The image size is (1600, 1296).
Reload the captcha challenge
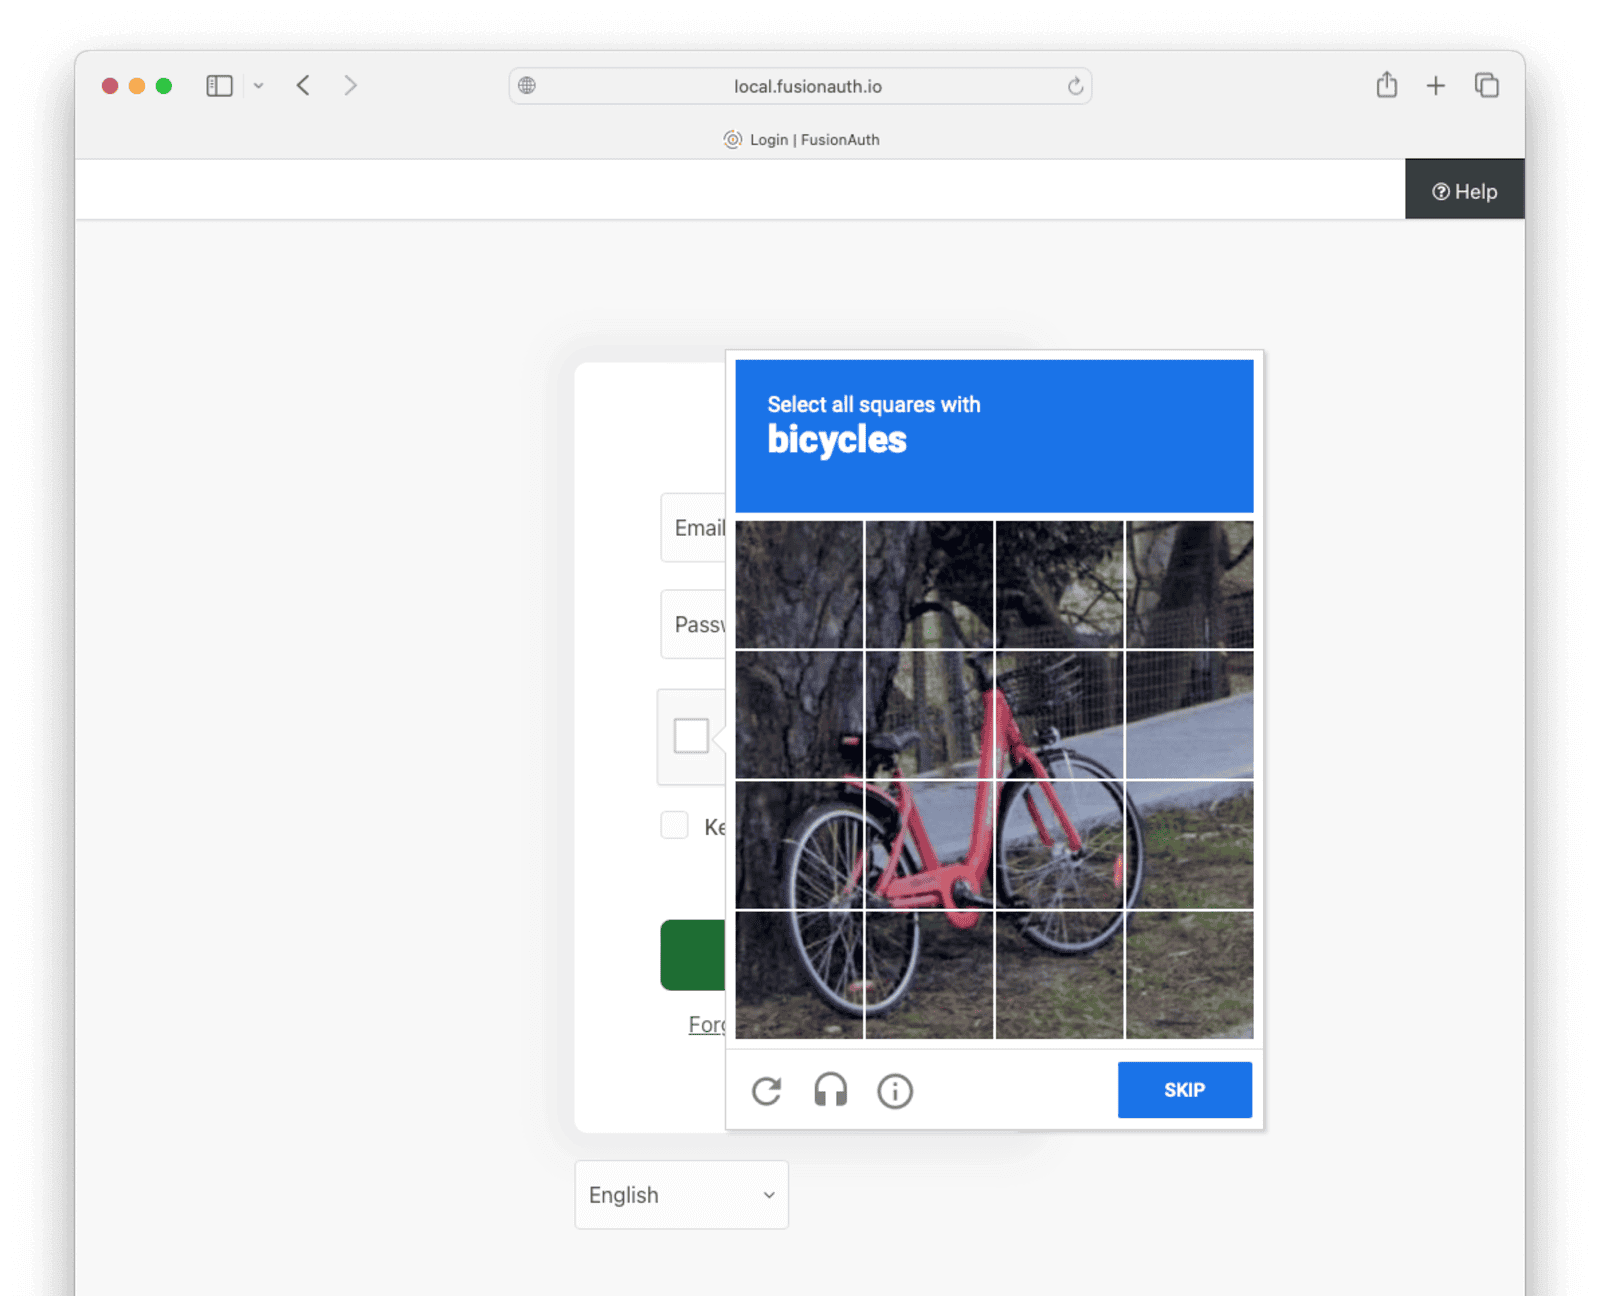click(767, 1091)
